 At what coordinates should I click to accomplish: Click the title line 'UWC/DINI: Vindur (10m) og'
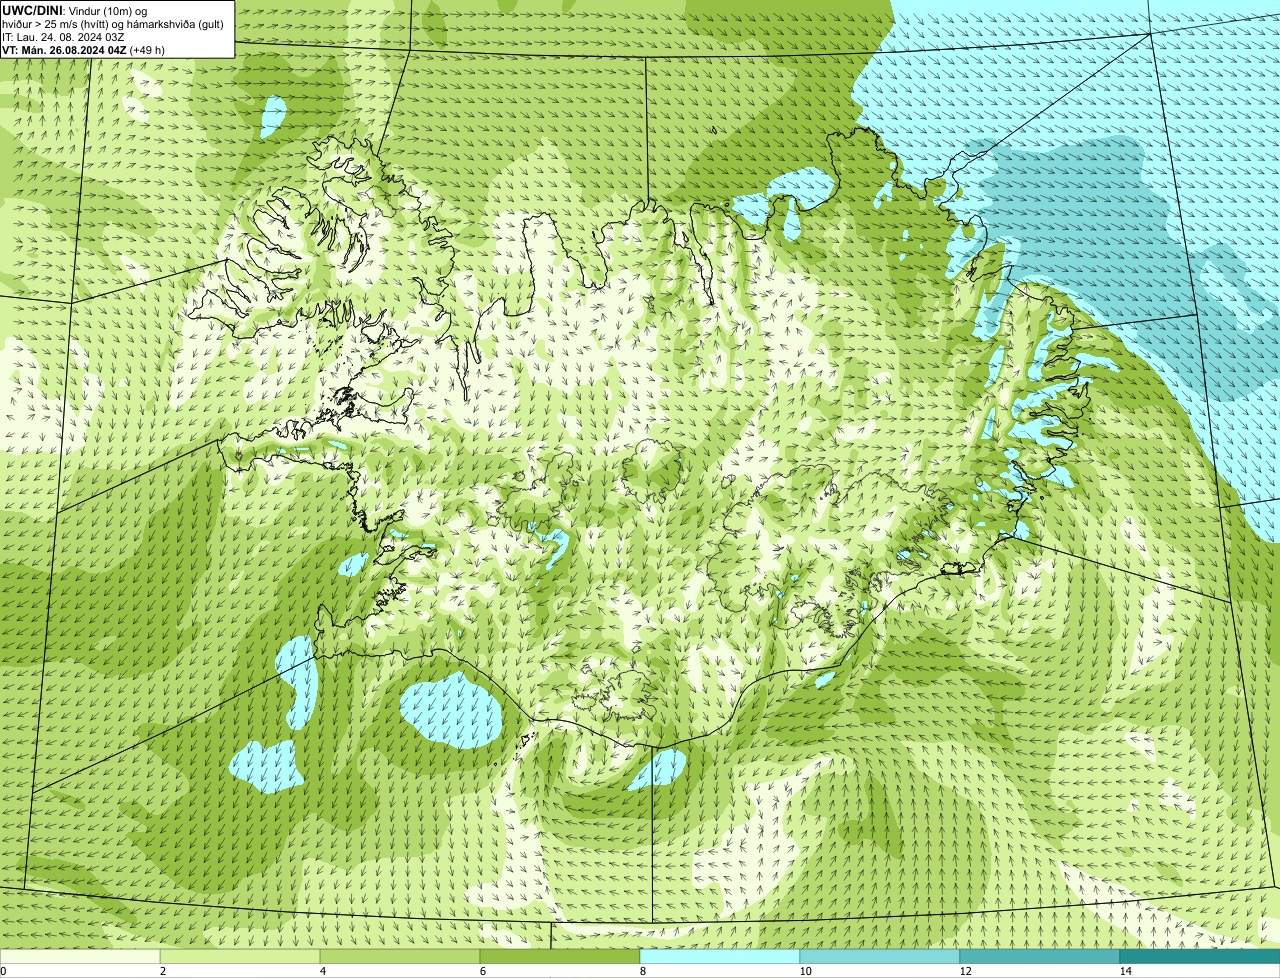(x=75, y=10)
